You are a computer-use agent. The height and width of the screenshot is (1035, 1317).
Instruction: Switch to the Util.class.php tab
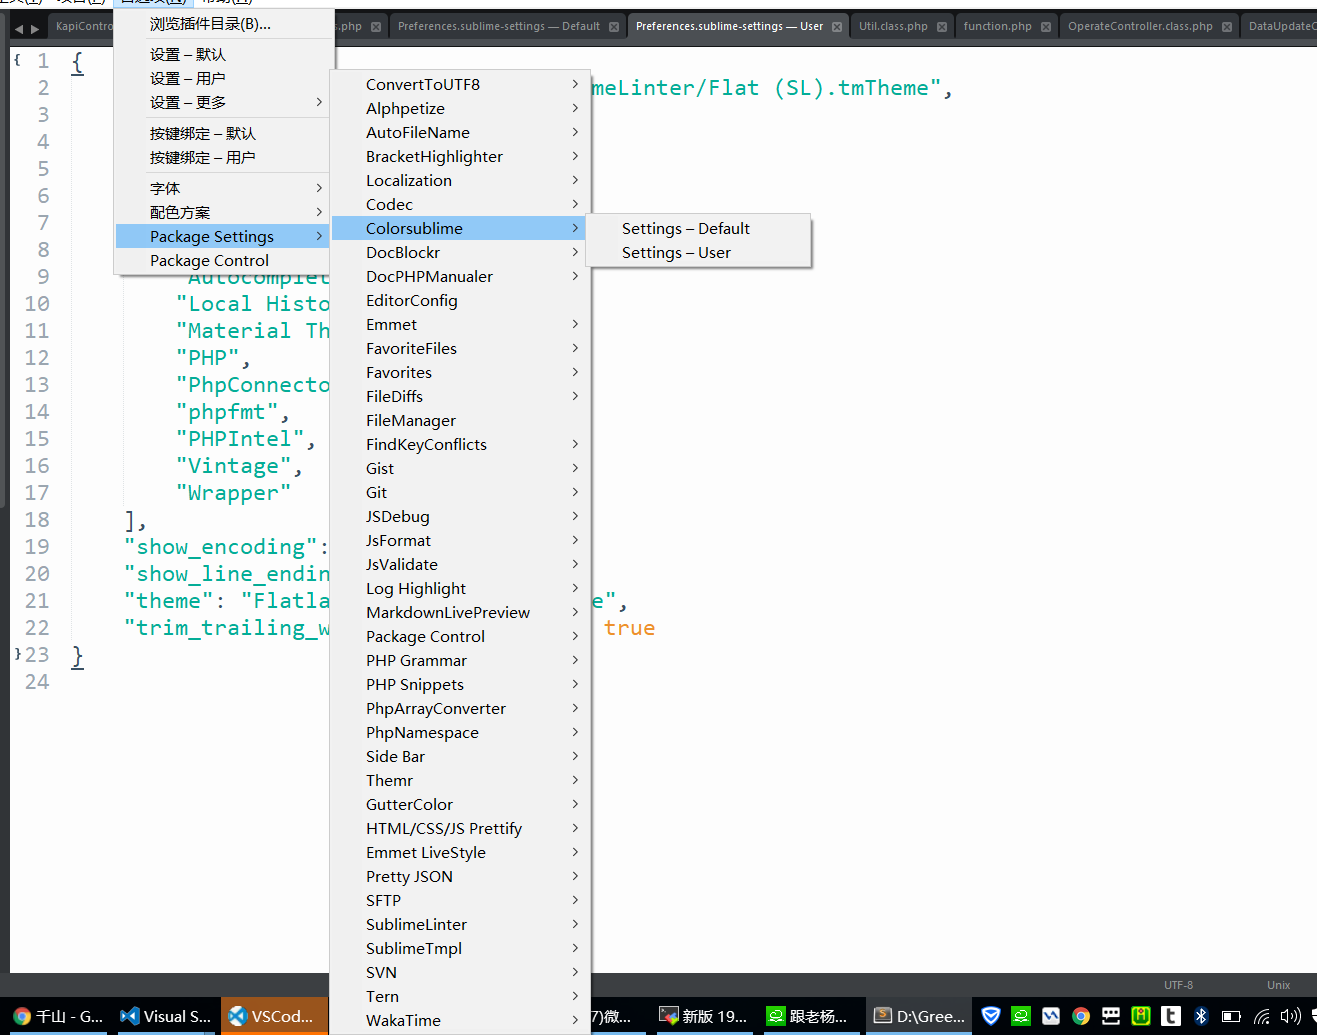[x=901, y=26]
